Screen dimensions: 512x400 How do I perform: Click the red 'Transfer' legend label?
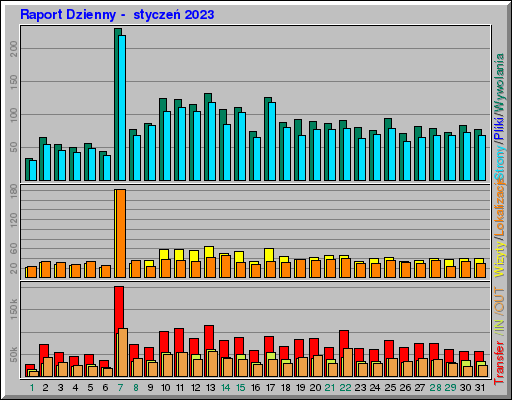click(x=499, y=362)
